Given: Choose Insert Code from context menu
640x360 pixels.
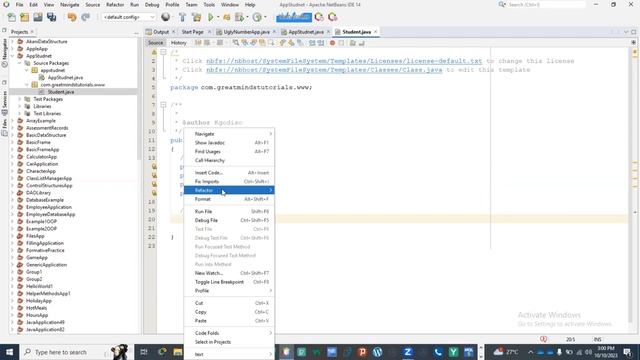Looking at the screenshot, I should click(229, 173).
